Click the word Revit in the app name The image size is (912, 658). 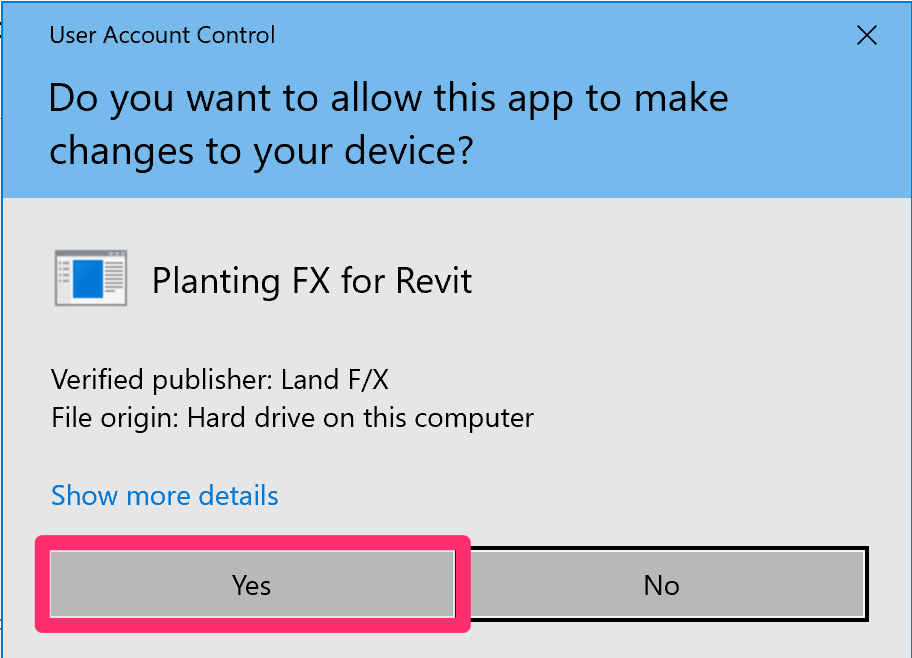click(x=434, y=281)
